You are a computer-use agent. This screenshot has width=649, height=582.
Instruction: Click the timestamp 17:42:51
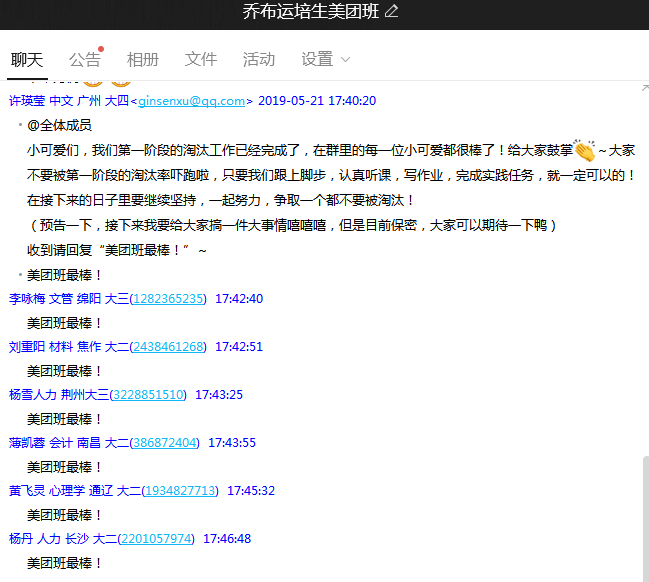239,346
